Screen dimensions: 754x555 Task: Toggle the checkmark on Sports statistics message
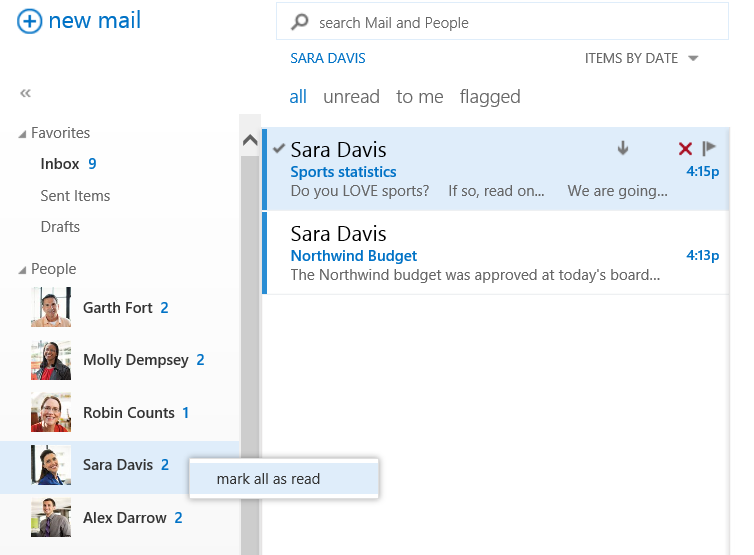click(278, 148)
